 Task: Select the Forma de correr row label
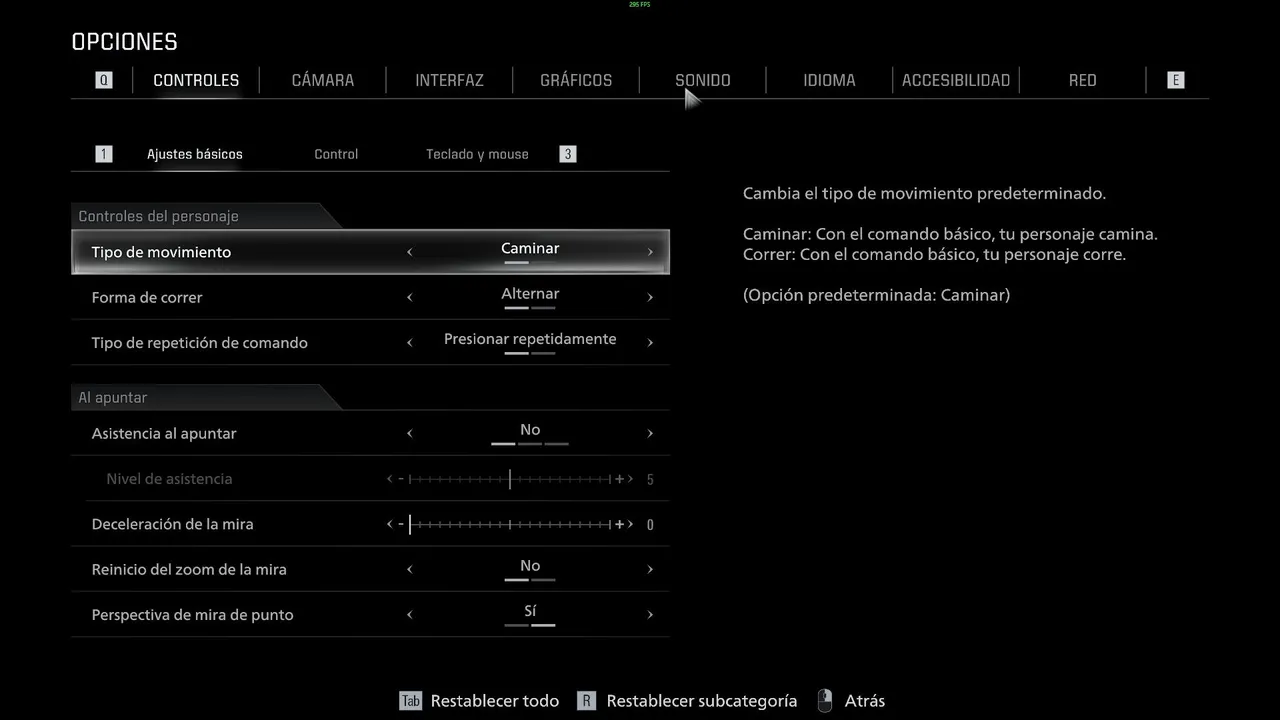[147, 297]
